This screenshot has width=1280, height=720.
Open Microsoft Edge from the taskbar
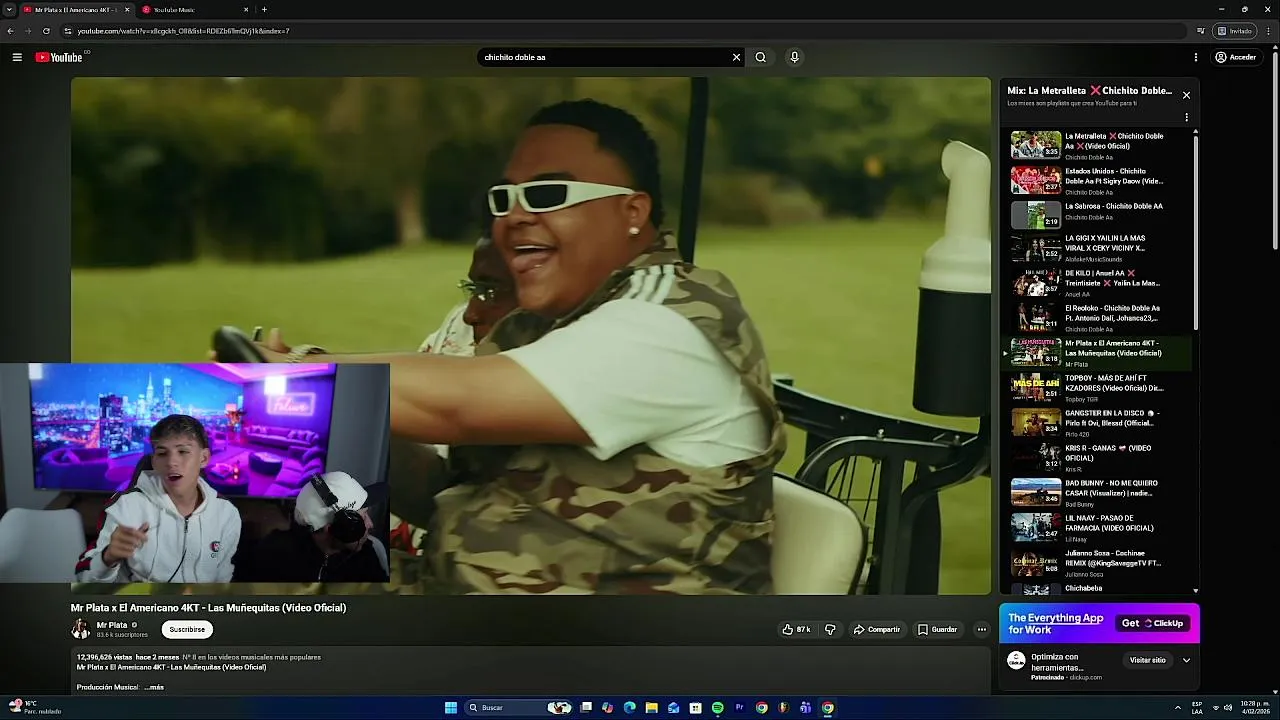point(629,707)
